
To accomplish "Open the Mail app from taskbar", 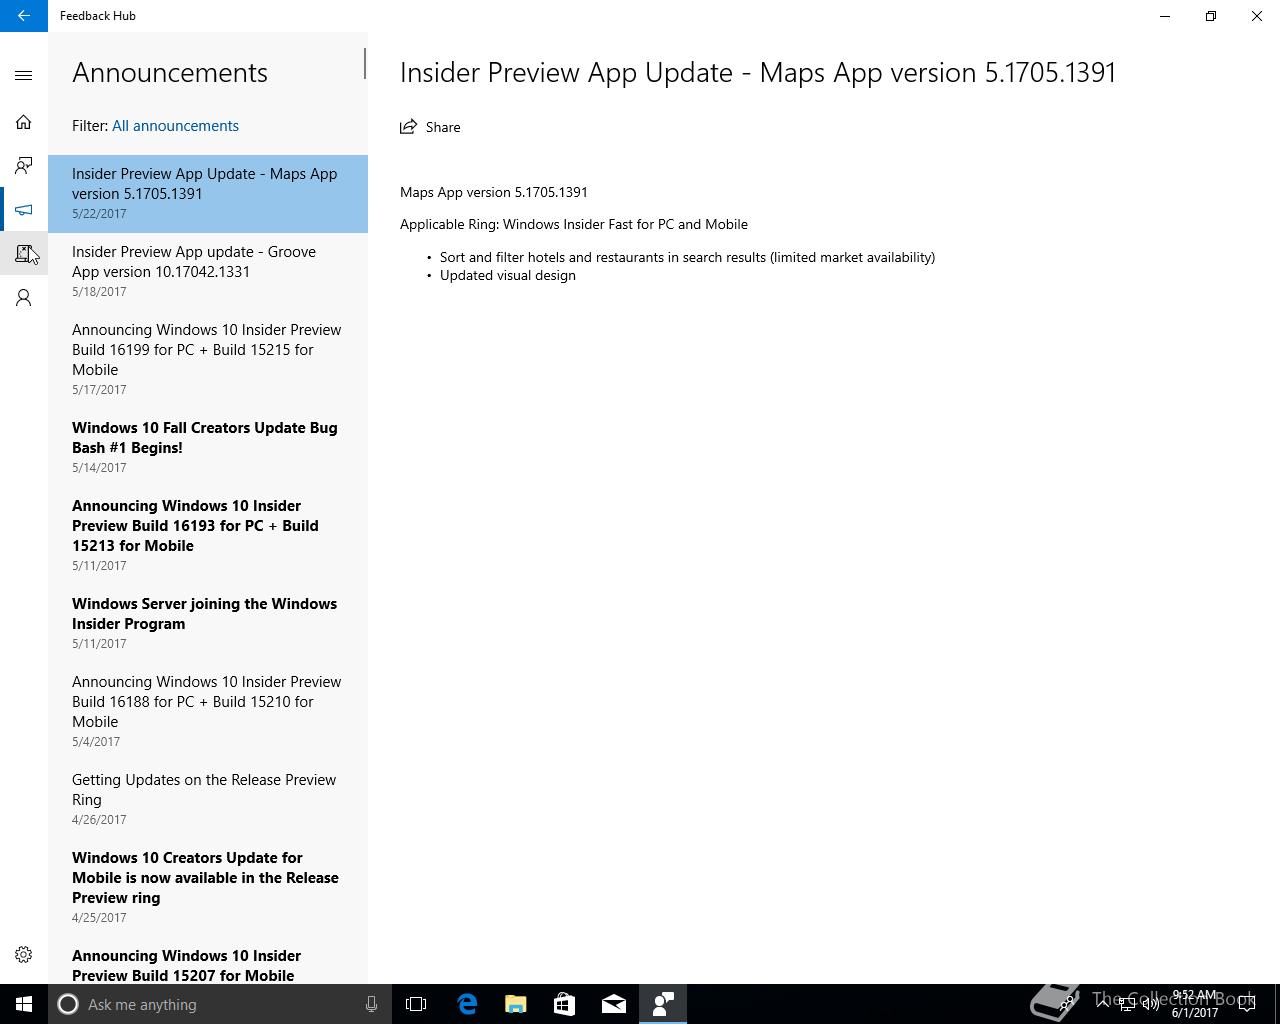I will 614,1004.
